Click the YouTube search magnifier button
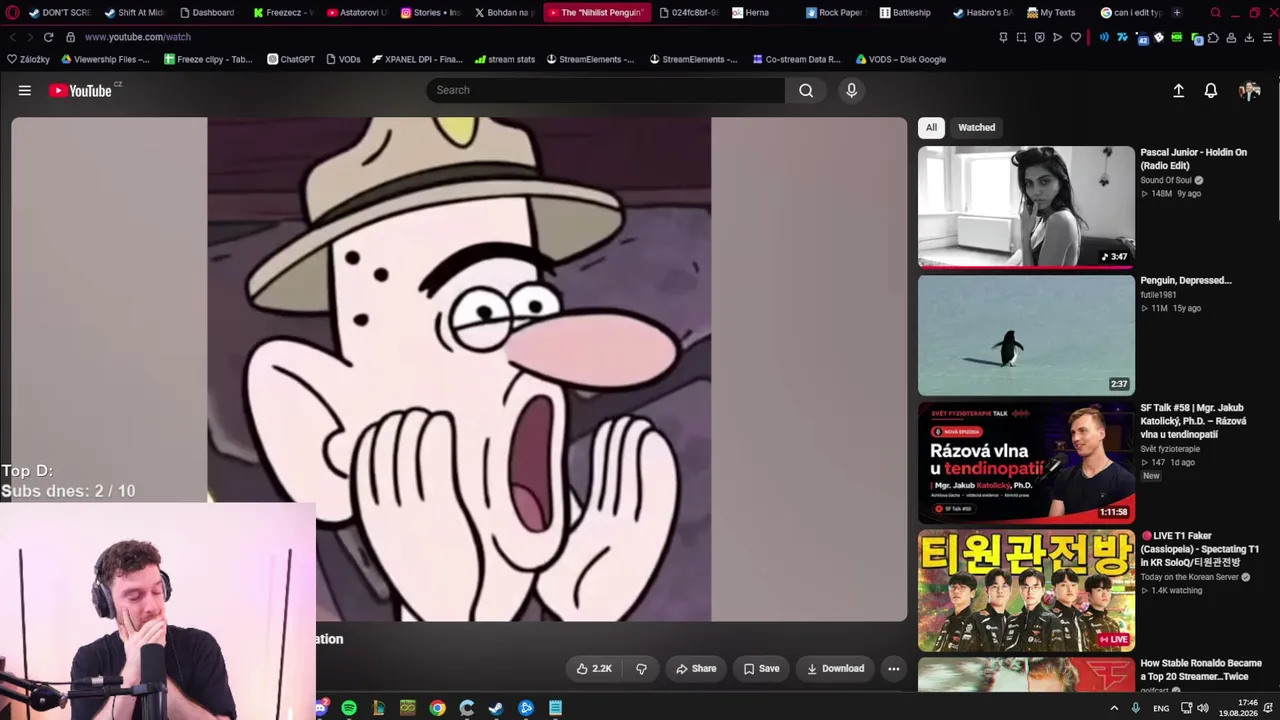1280x720 pixels. click(x=806, y=90)
